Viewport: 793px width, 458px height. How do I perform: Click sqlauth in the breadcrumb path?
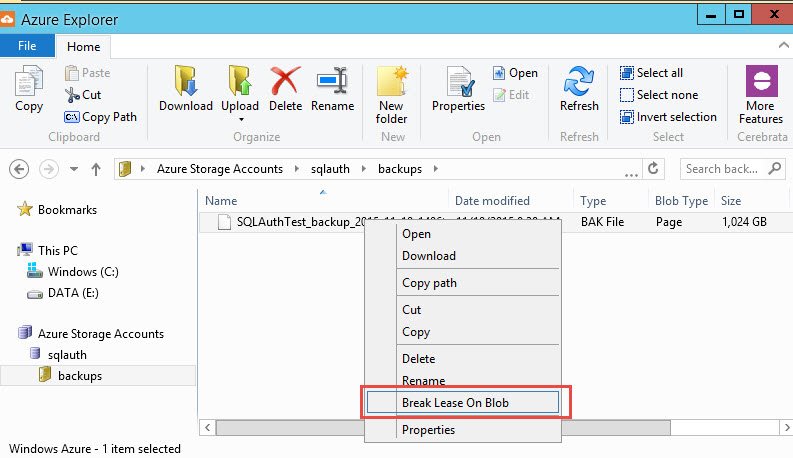coord(330,169)
